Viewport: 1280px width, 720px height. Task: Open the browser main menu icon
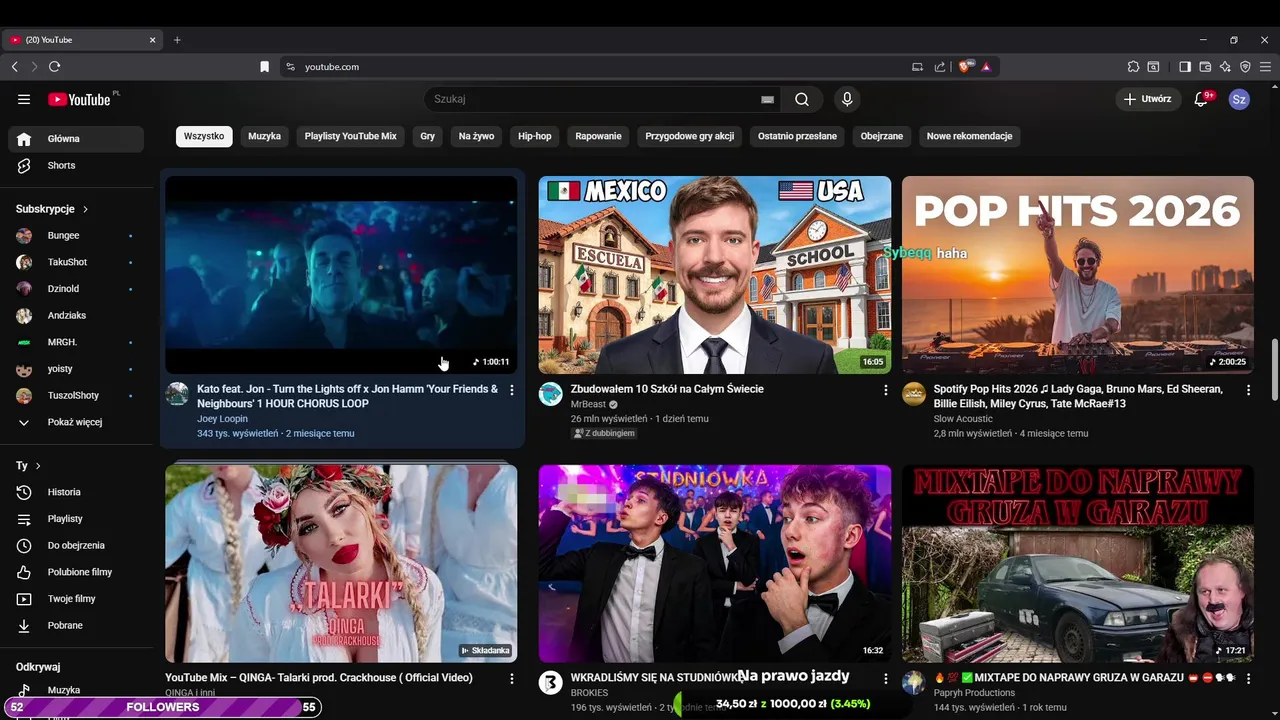click(1265, 67)
